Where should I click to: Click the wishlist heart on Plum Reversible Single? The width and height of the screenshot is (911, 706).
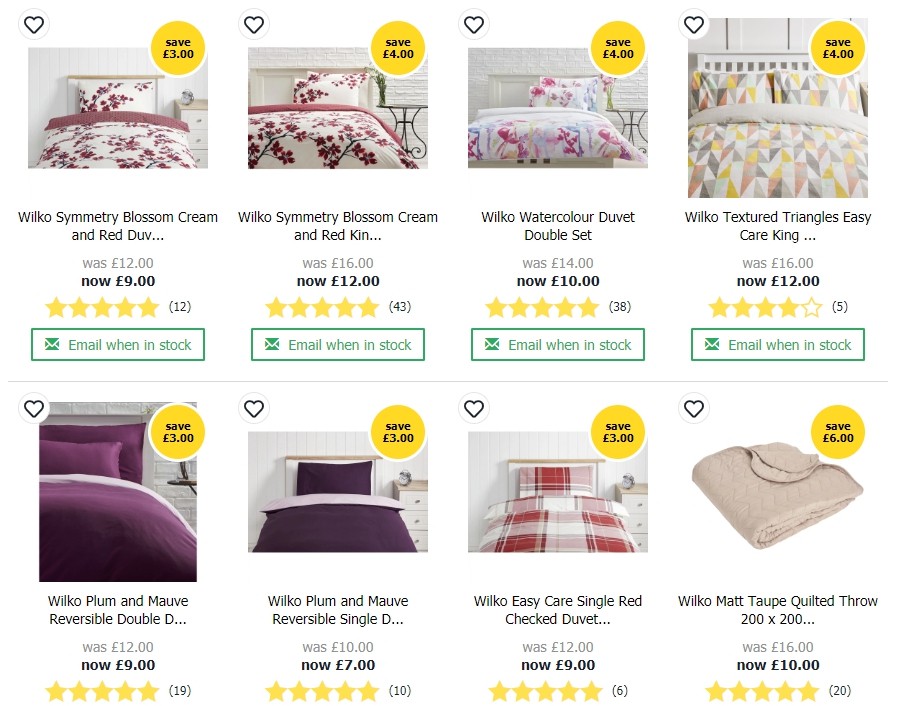254,409
